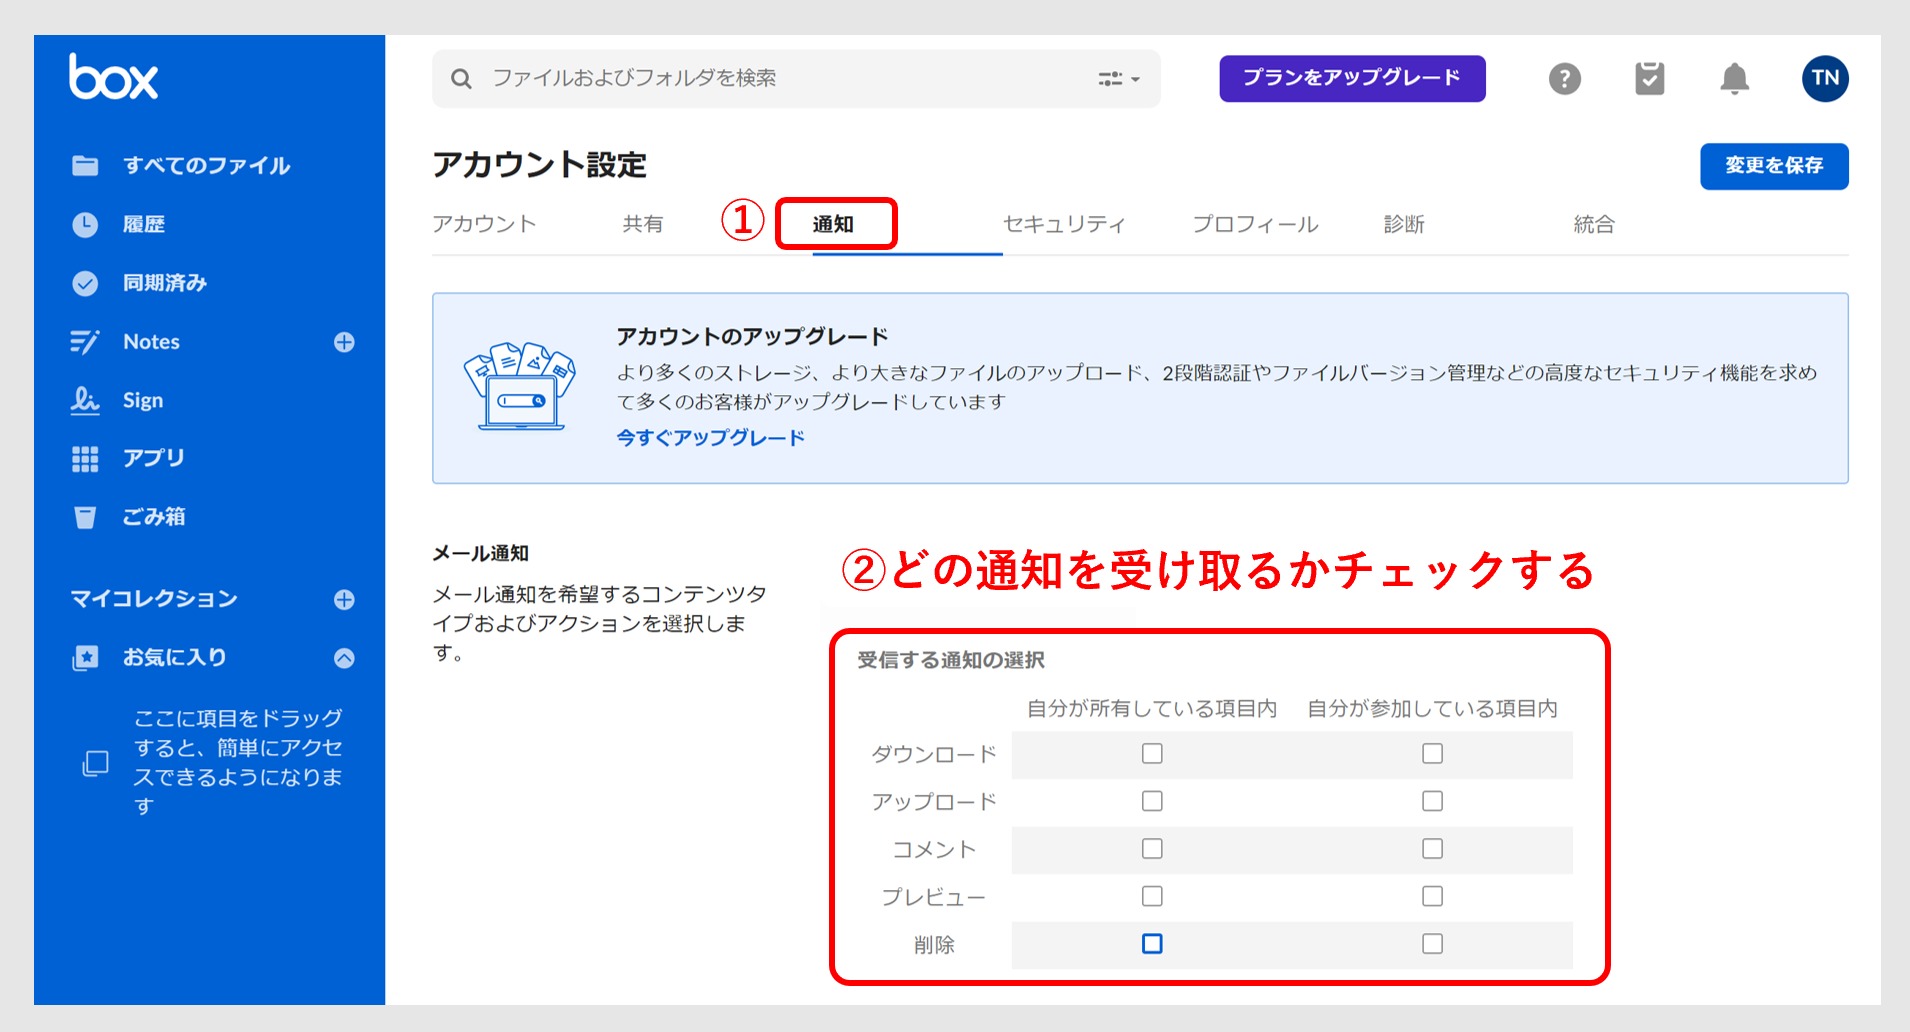Click the 受信する通知の選択 label

click(x=951, y=660)
